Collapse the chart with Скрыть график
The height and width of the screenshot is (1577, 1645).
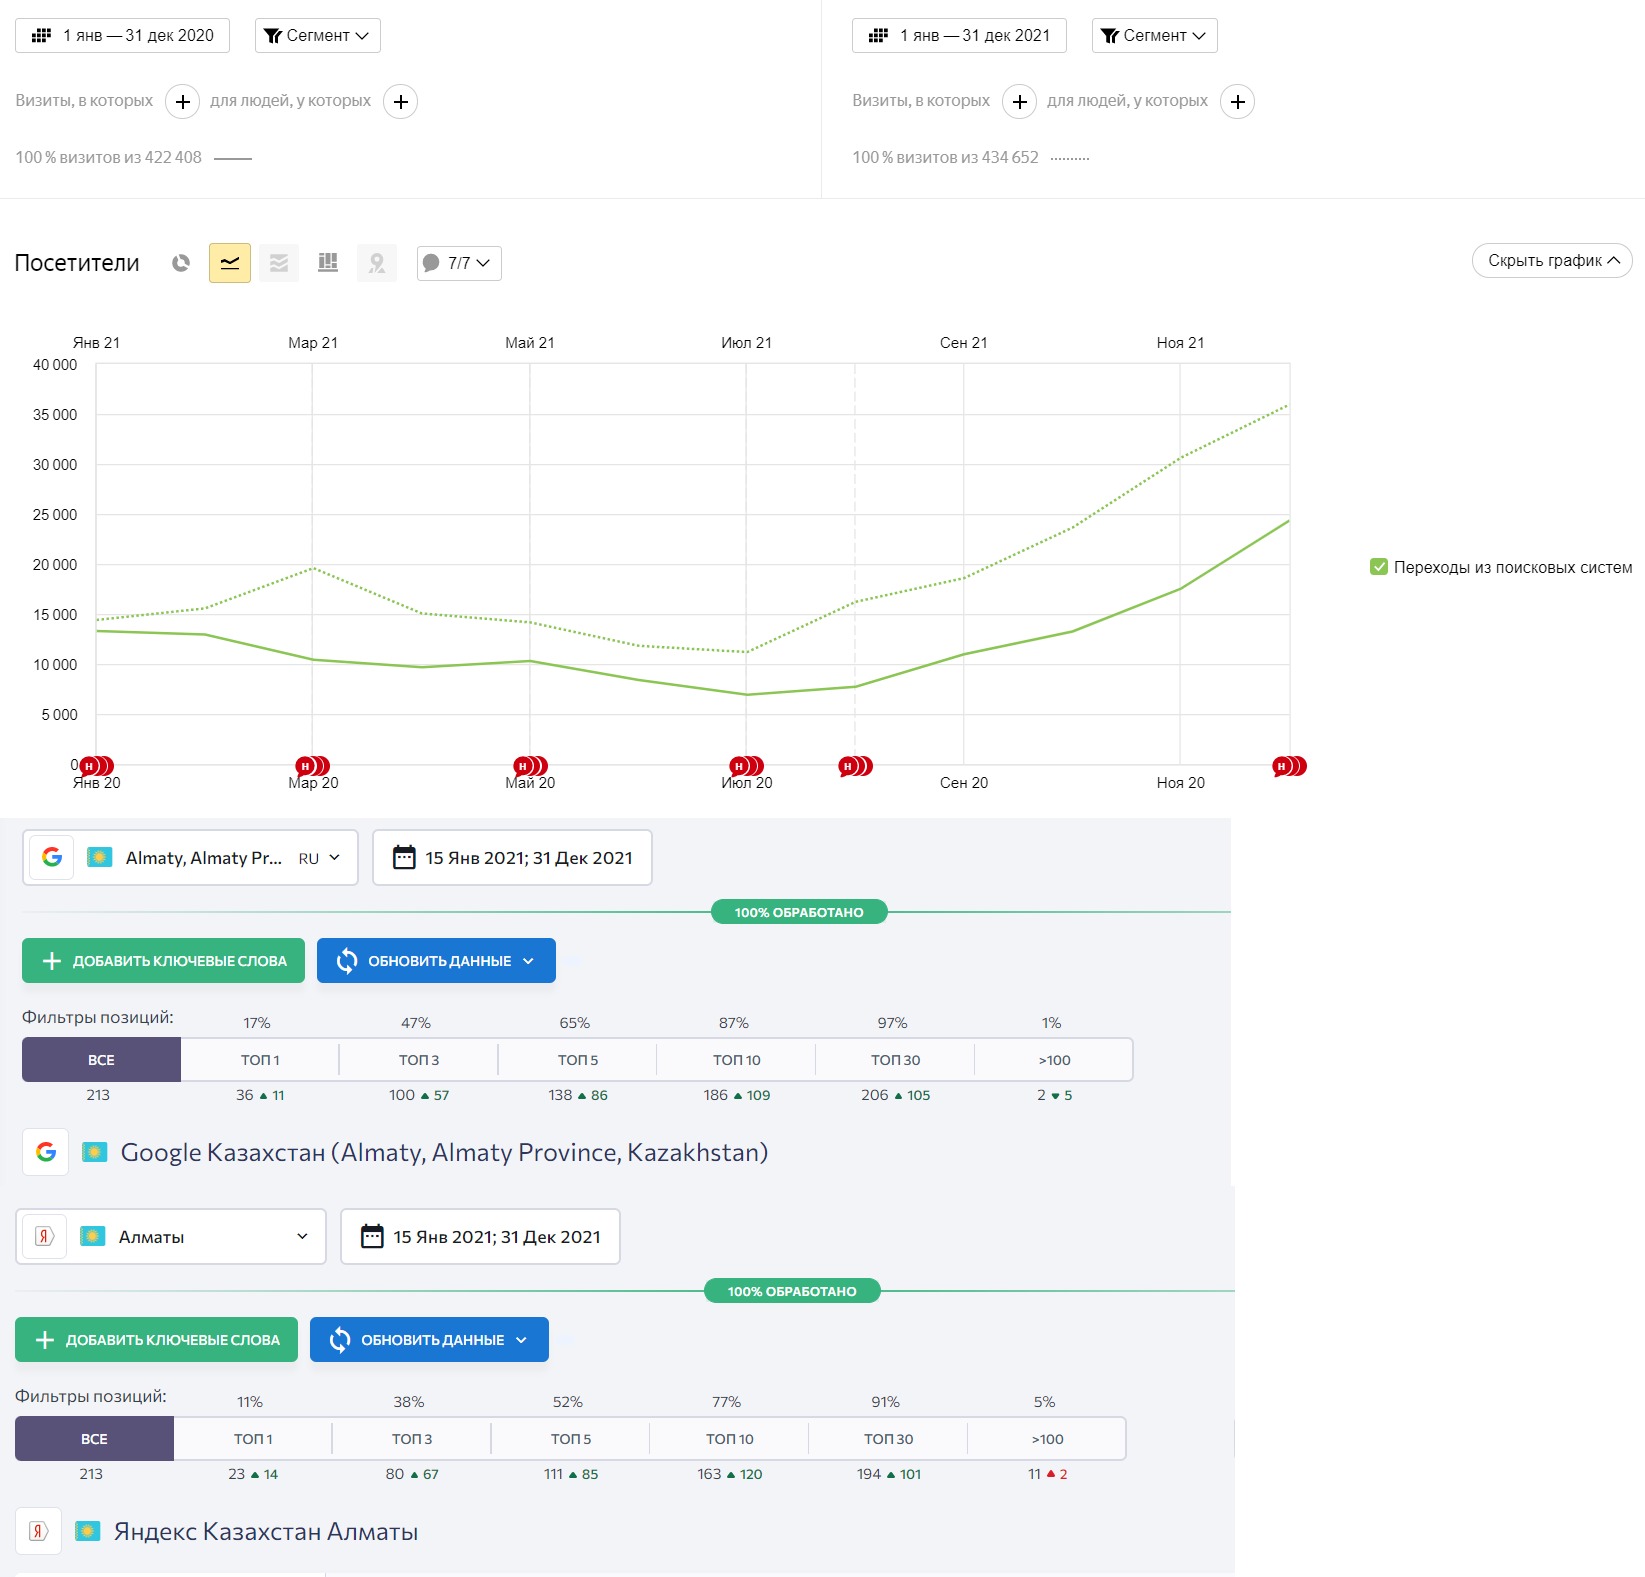click(1552, 261)
